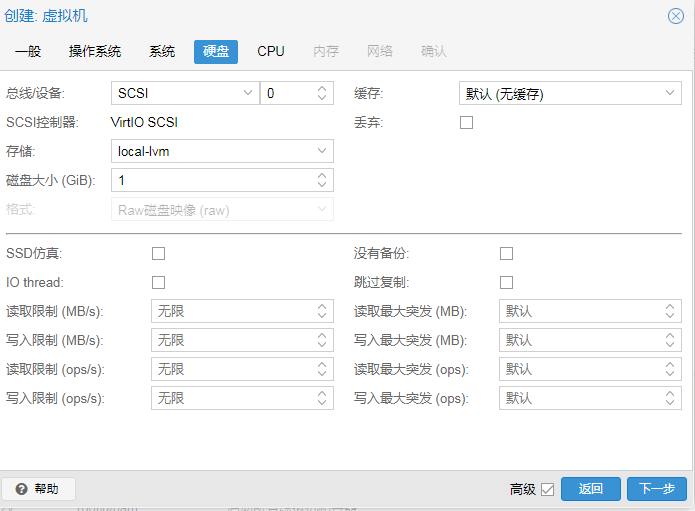This screenshot has height=511, width=695.
Task: Check the 没有备份 option
Action: pyautogui.click(x=506, y=254)
